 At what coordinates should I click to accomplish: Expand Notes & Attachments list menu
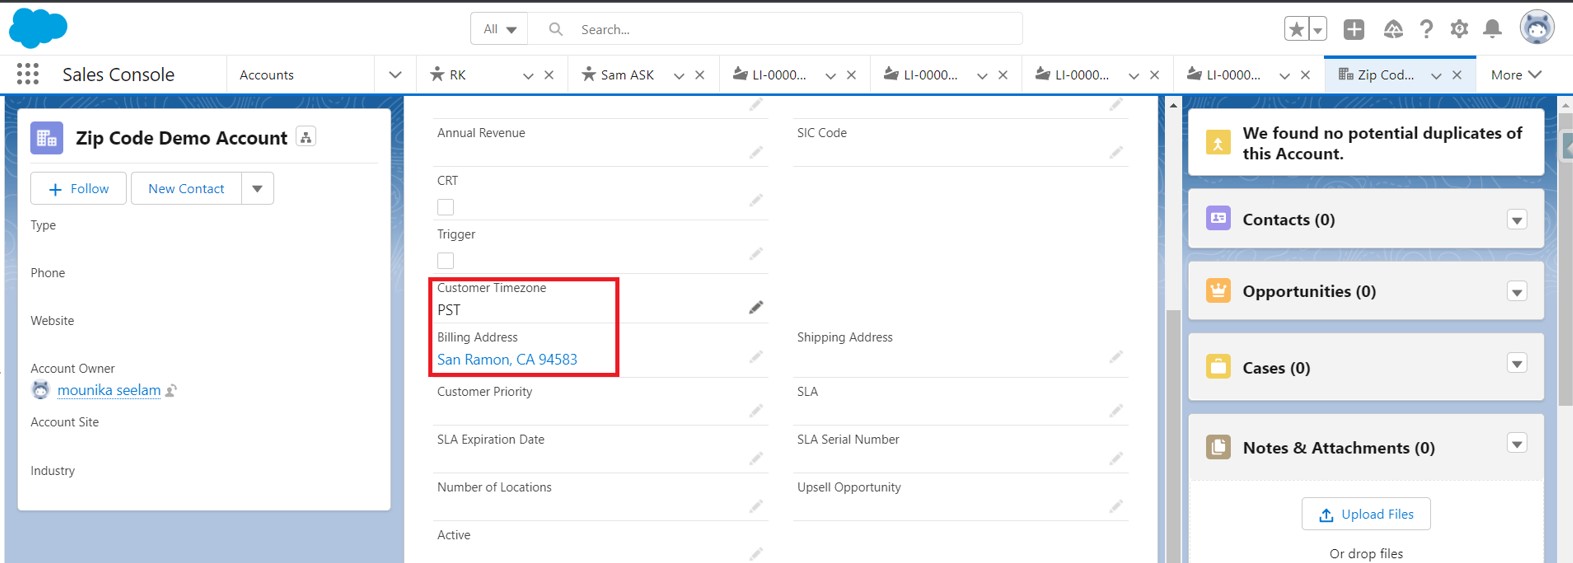click(1517, 444)
